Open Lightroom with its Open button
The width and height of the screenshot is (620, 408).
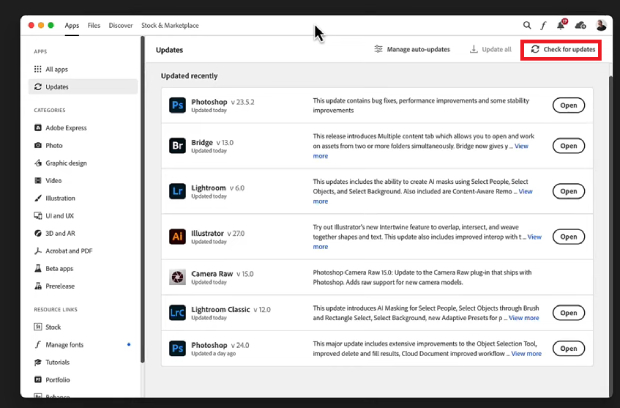coord(568,191)
